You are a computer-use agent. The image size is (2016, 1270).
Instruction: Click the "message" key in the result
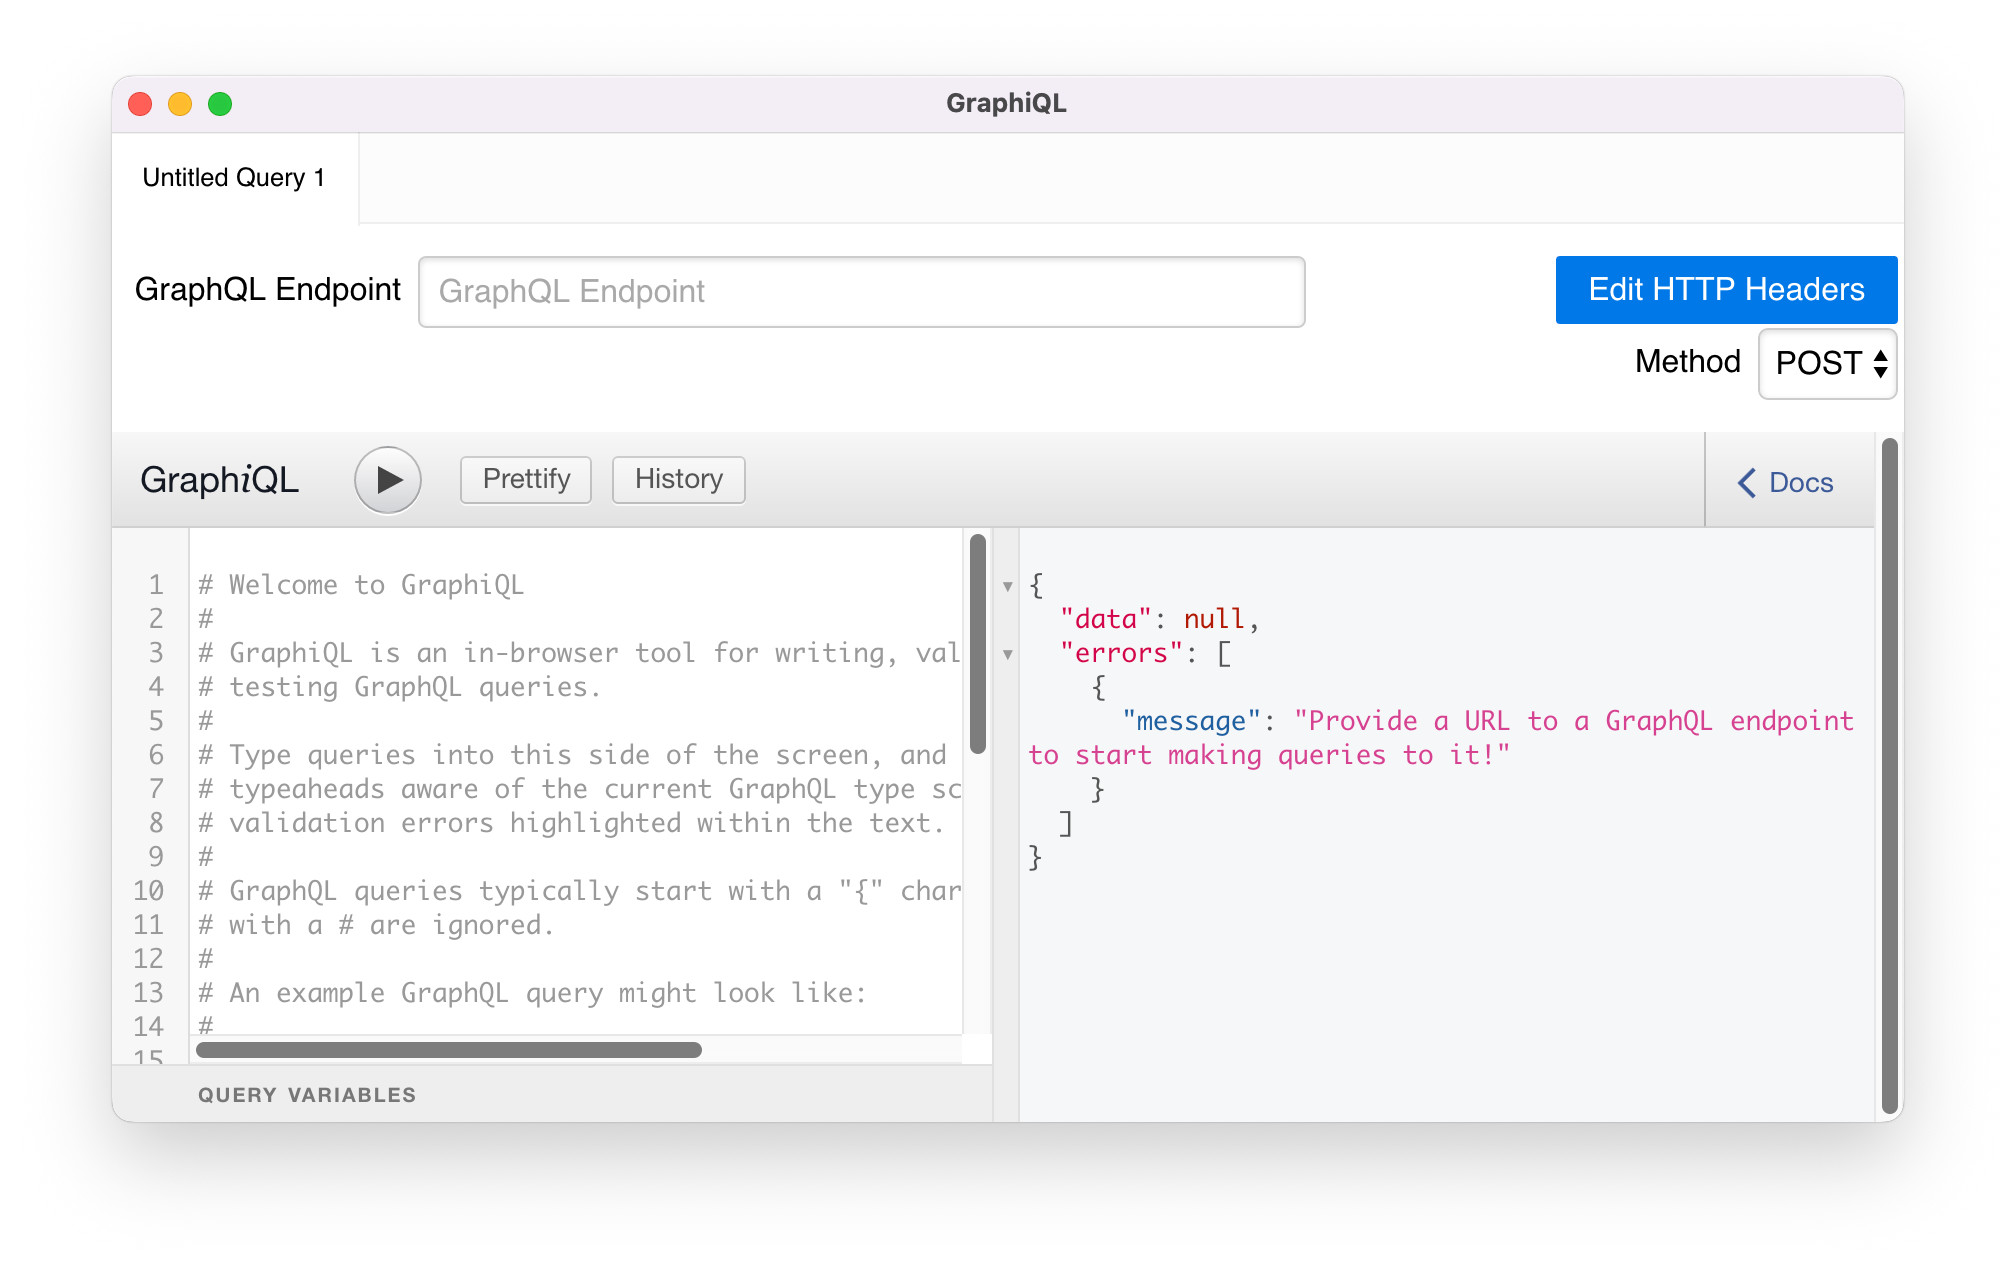click(1191, 721)
